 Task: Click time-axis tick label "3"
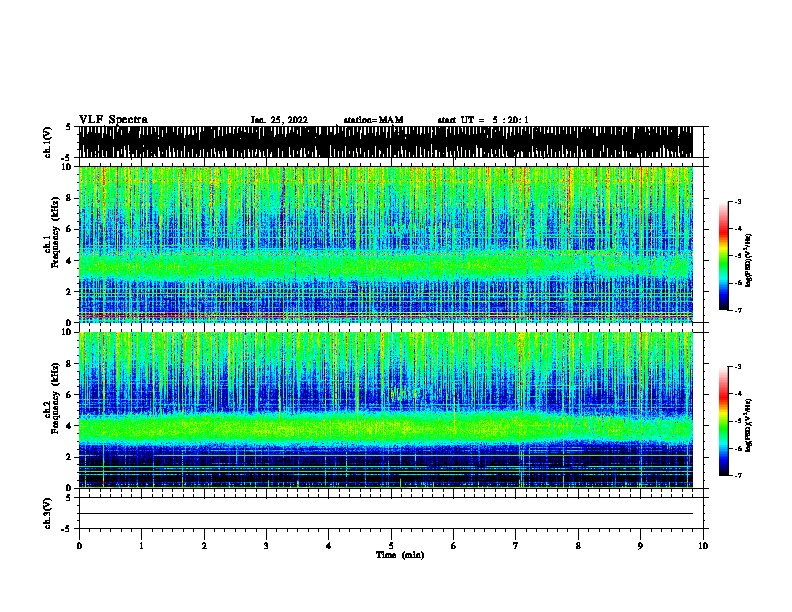tap(266, 546)
